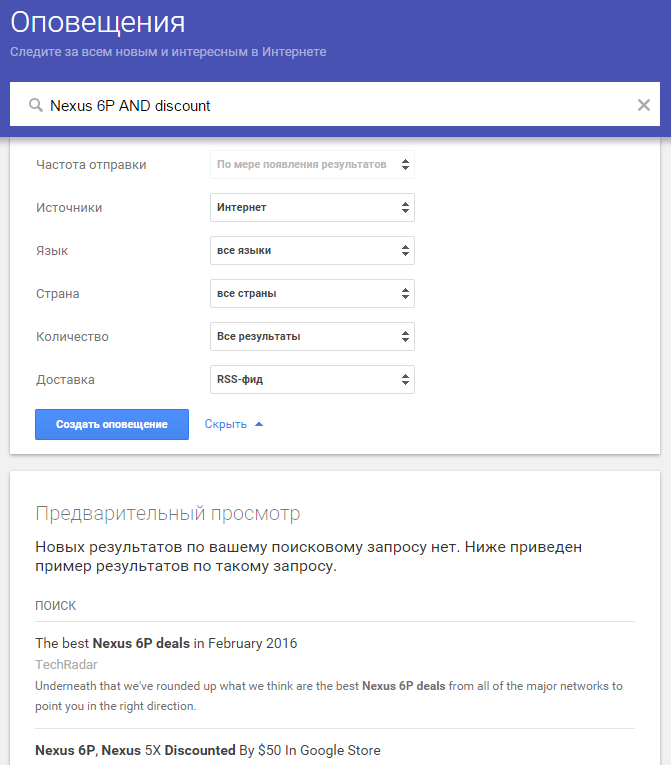Click the Оповещения page title
The height and width of the screenshot is (765, 671).
(x=98, y=22)
